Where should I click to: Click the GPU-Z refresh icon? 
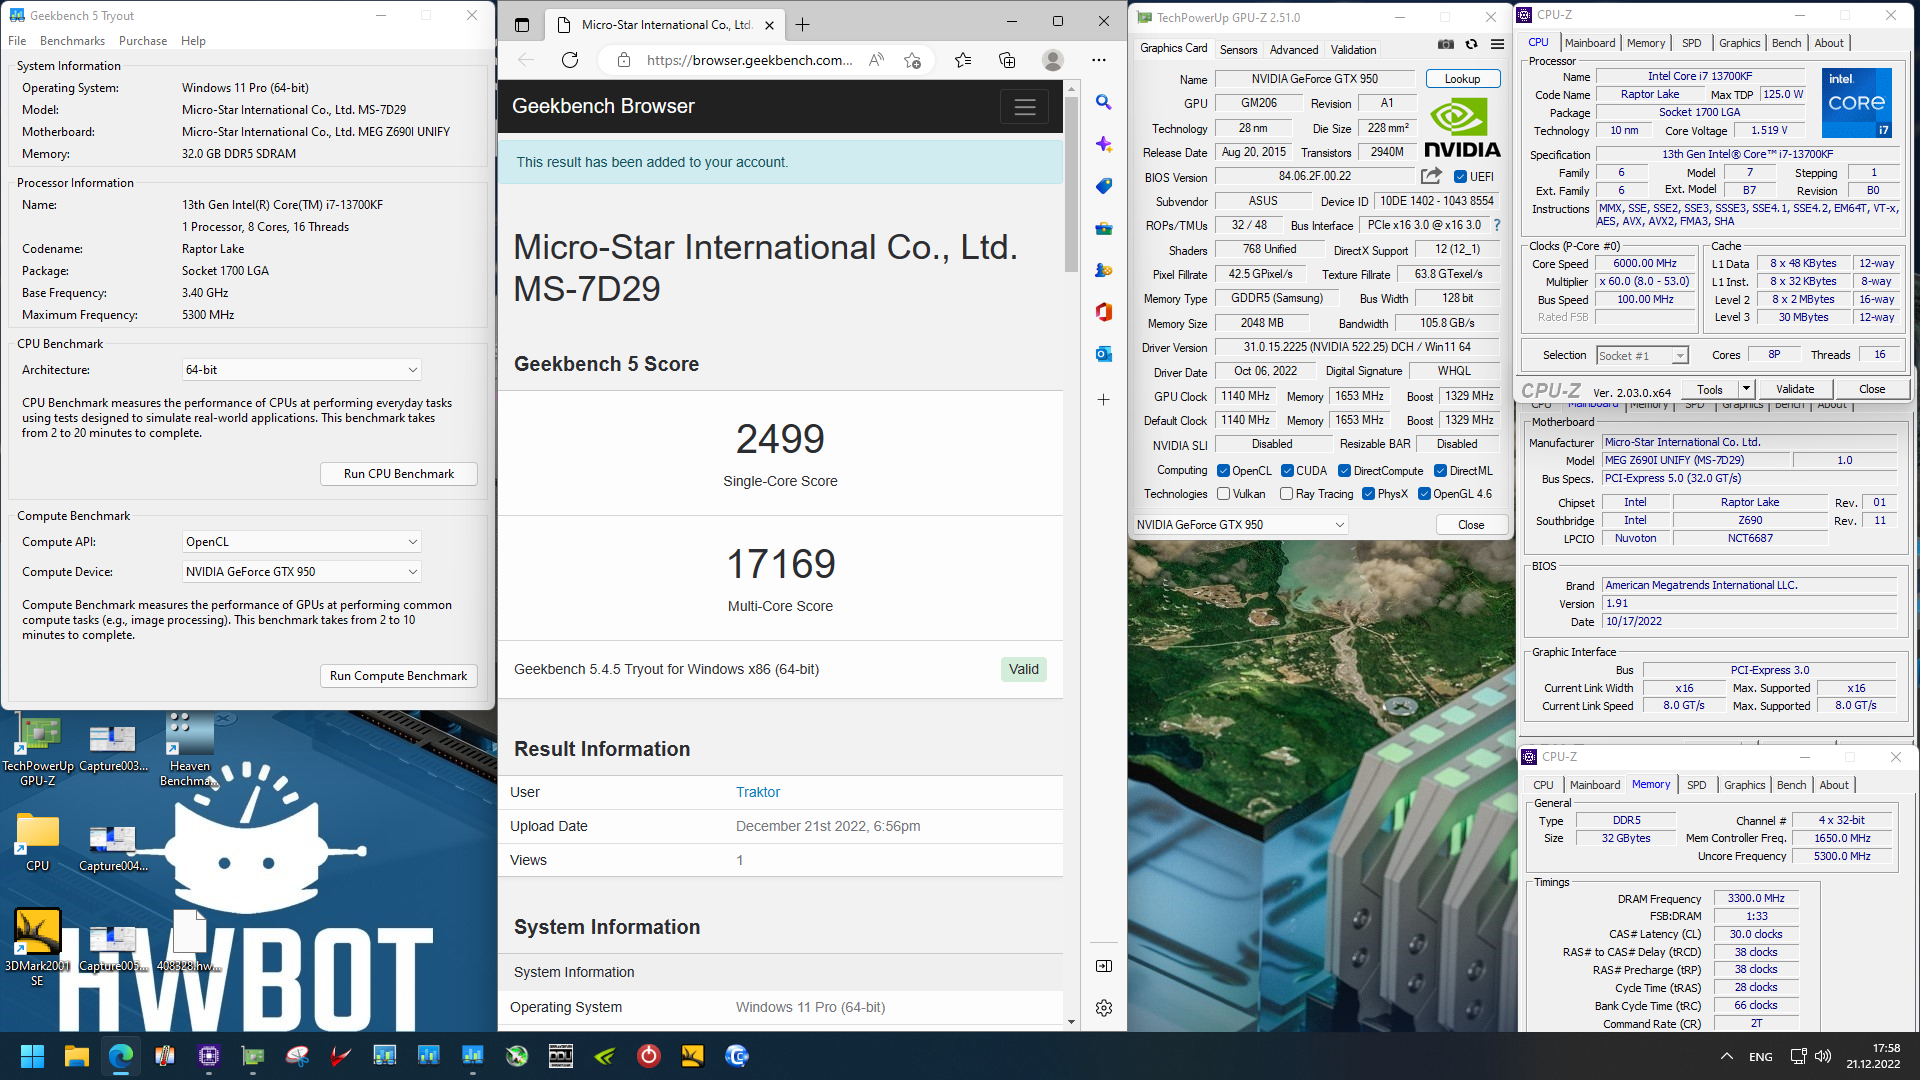[1471, 44]
